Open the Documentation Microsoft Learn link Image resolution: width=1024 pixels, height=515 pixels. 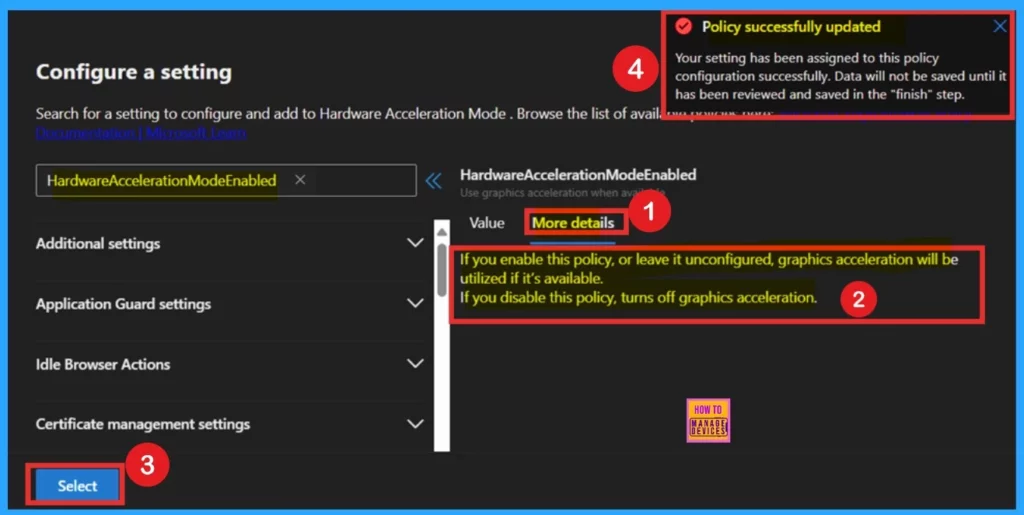[141, 133]
